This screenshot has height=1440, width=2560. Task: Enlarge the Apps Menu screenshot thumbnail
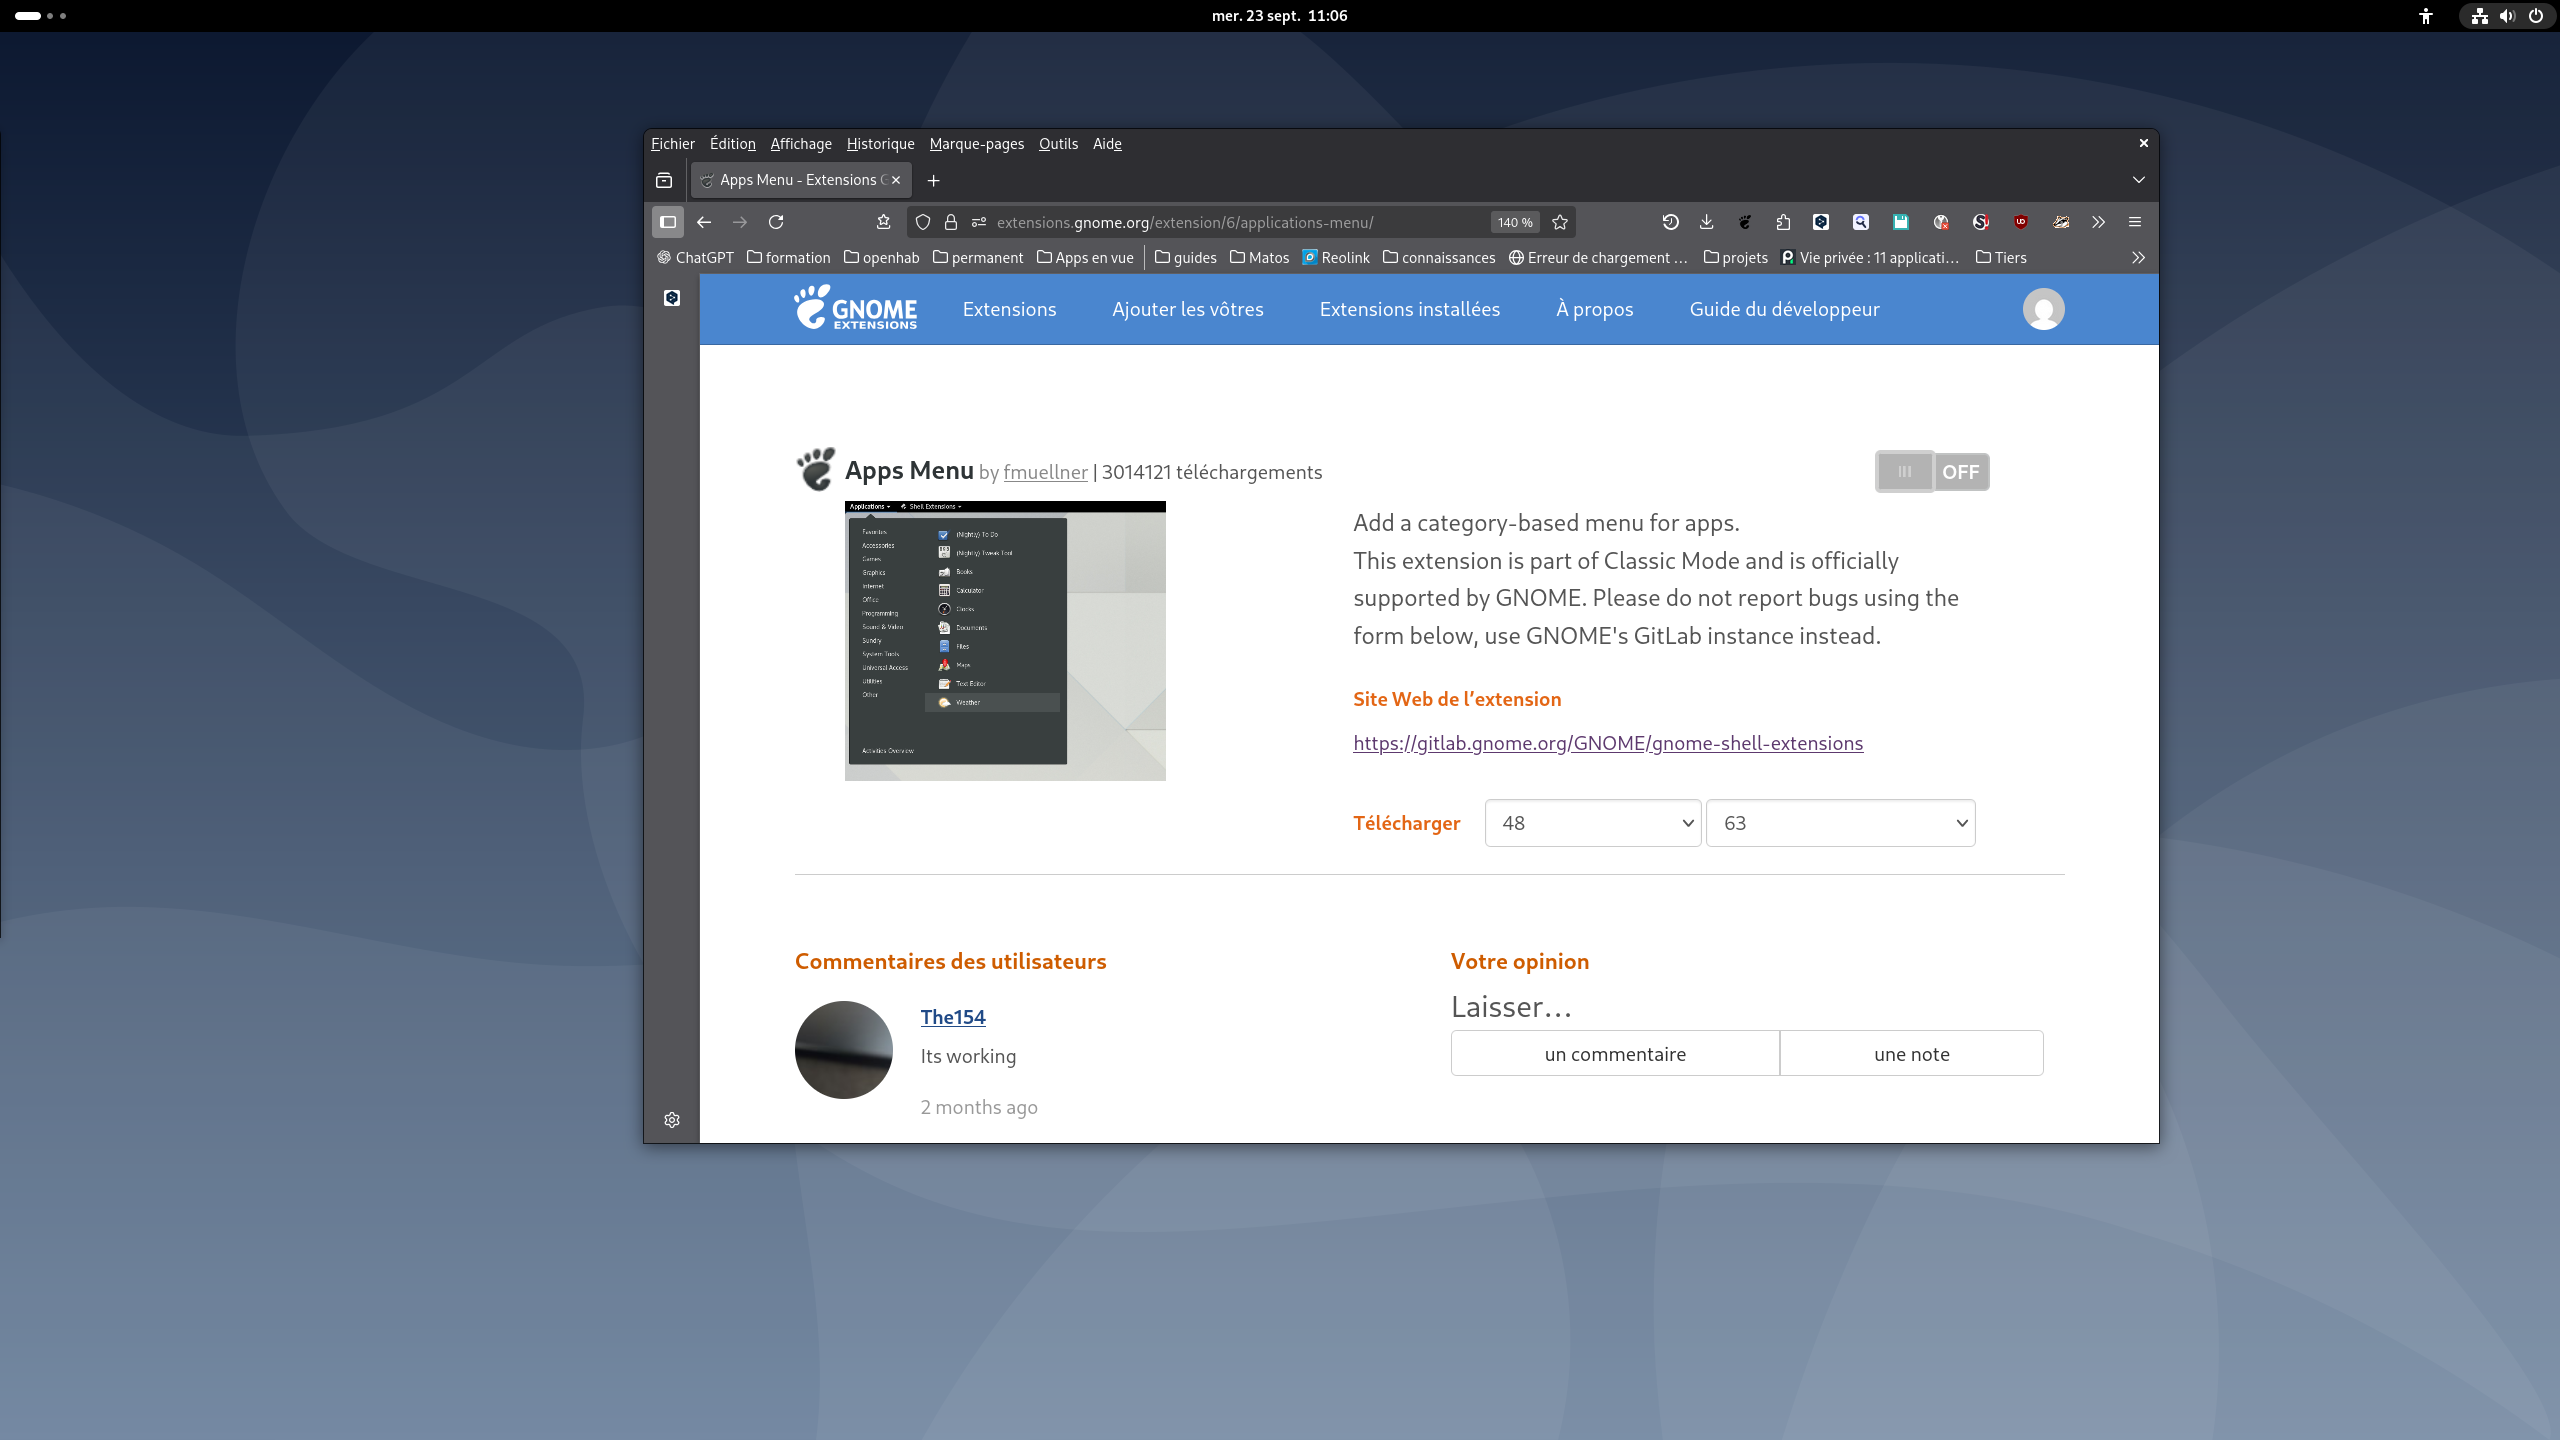point(1005,641)
